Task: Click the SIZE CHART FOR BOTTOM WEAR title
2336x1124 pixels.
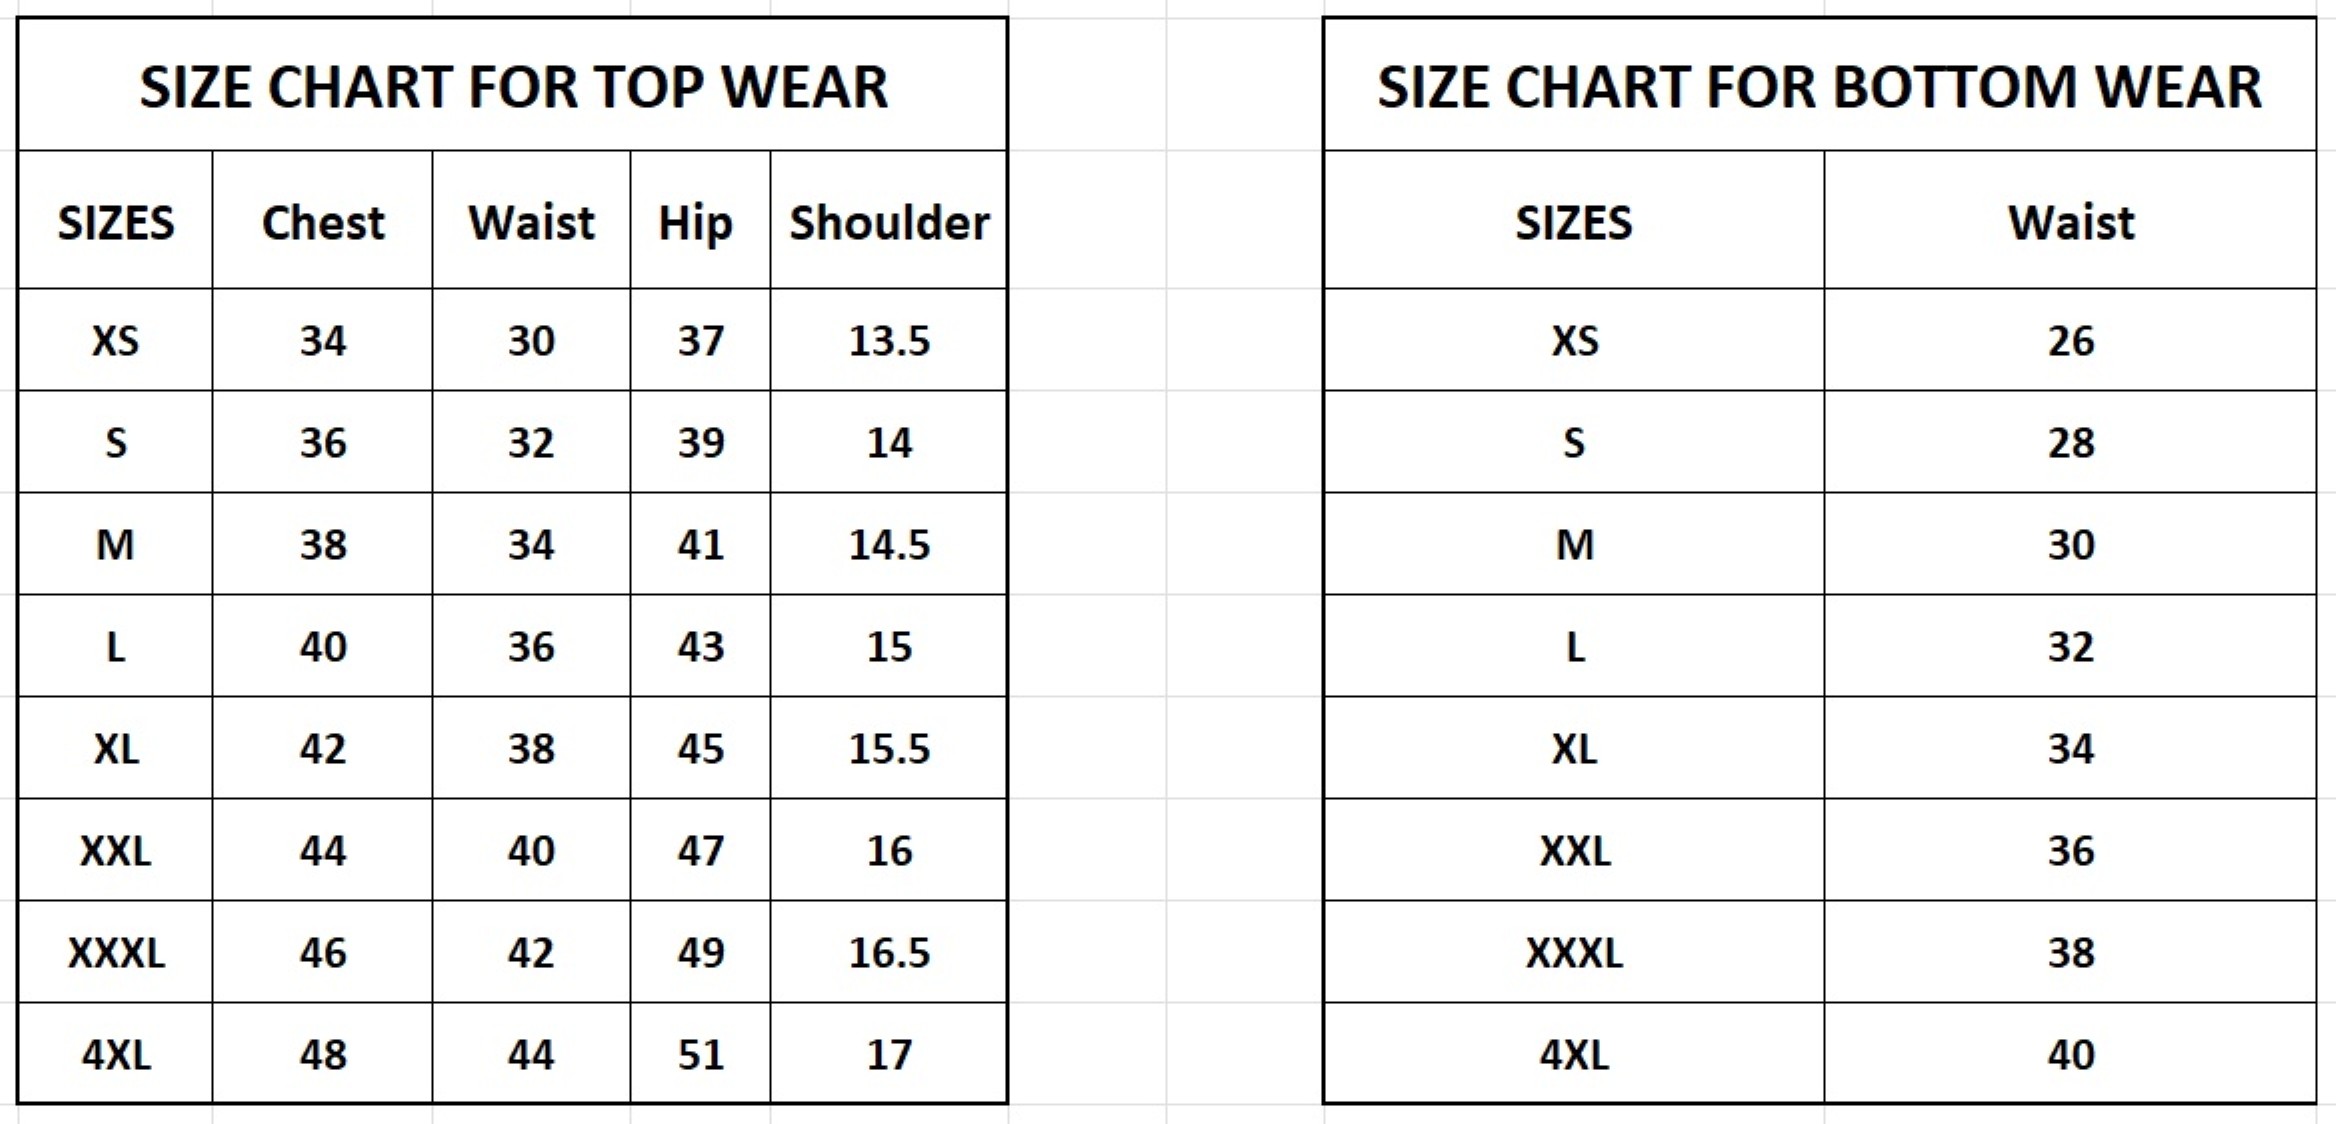Action: (1819, 87)
